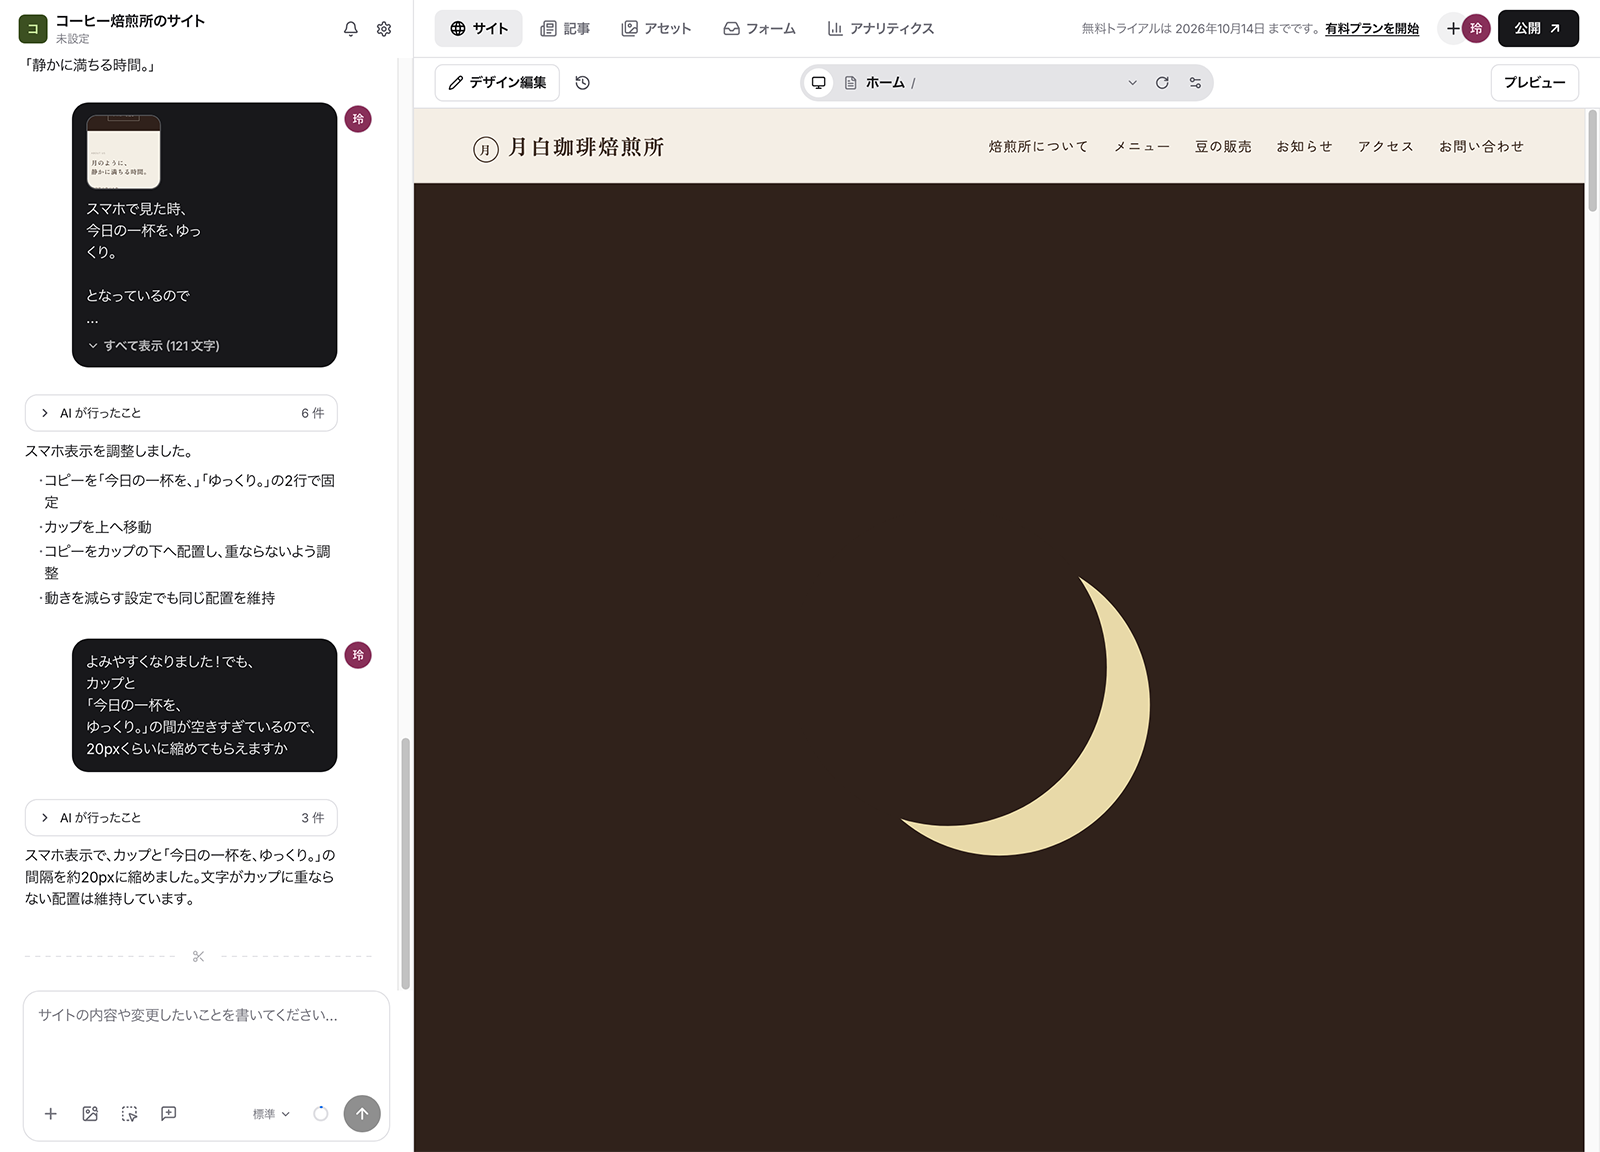Focus the chat message input field

(206, 1040)
